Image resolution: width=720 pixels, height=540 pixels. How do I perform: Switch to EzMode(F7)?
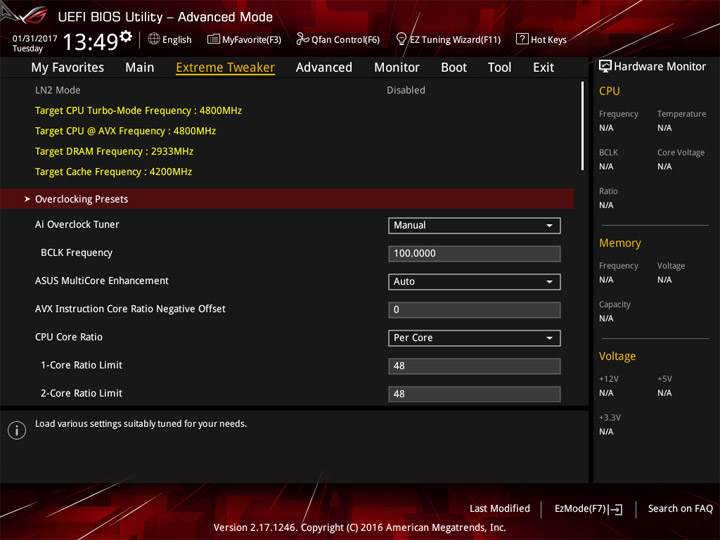pyautogui.click(x=589, y=509)
